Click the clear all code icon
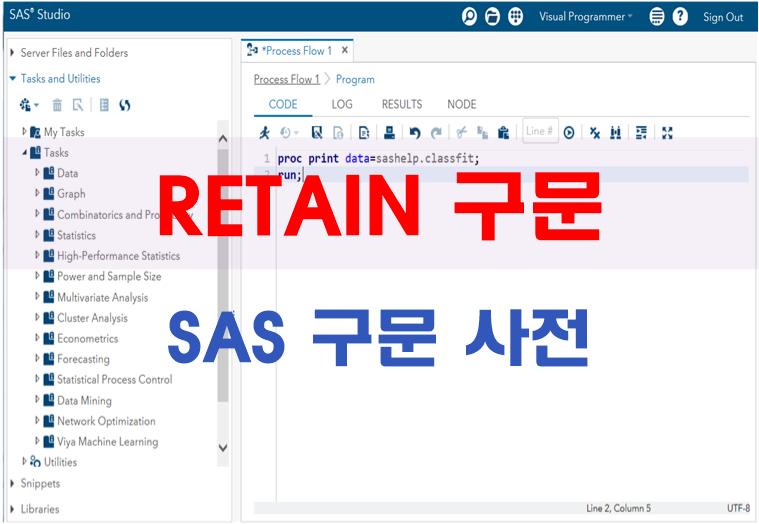The image size is (759, 524). [x=595, y=133]
